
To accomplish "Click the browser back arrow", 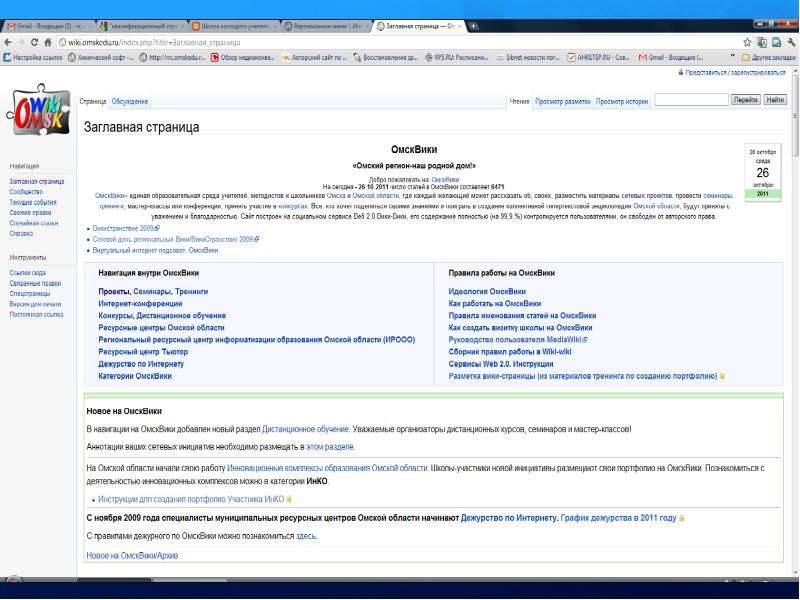I will 8,42.
